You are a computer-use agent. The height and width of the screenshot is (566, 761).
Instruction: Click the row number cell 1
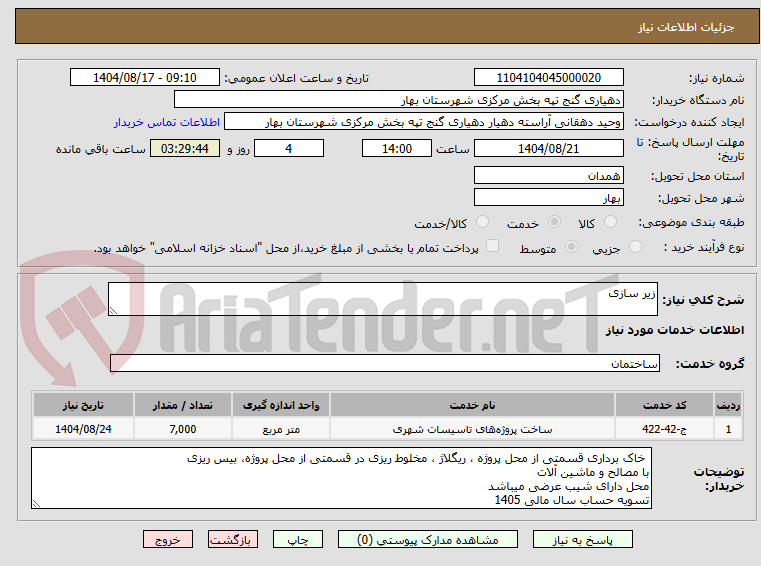pyautogui.click(x=728, y=429)
